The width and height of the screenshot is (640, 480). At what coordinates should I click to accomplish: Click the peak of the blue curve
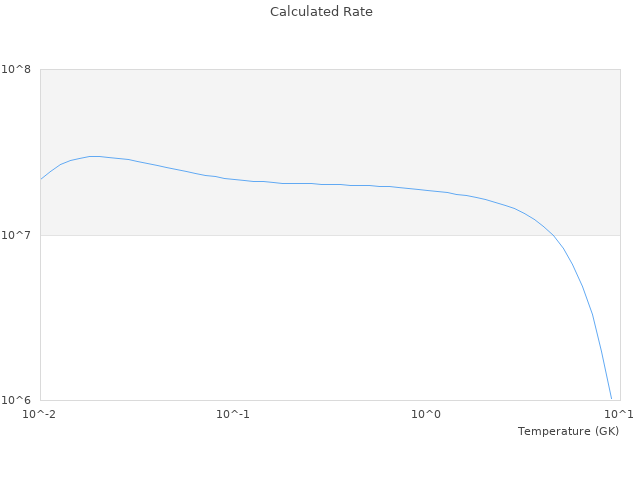point(94,156)
